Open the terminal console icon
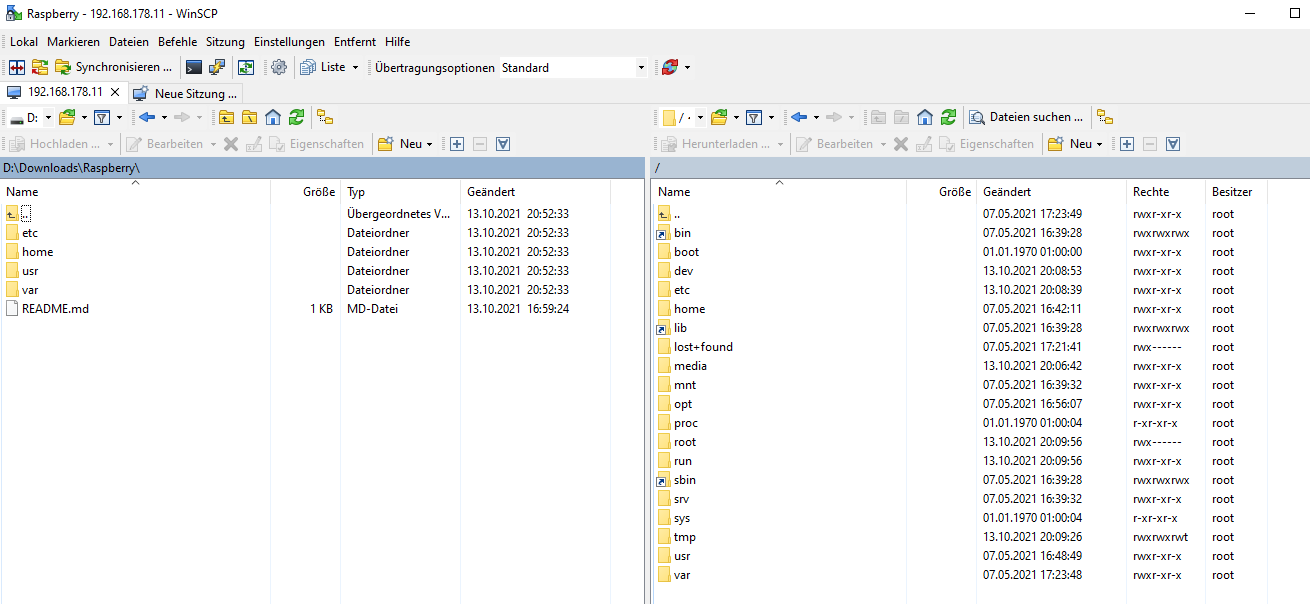1310x604 pixels. click(194, 67)
